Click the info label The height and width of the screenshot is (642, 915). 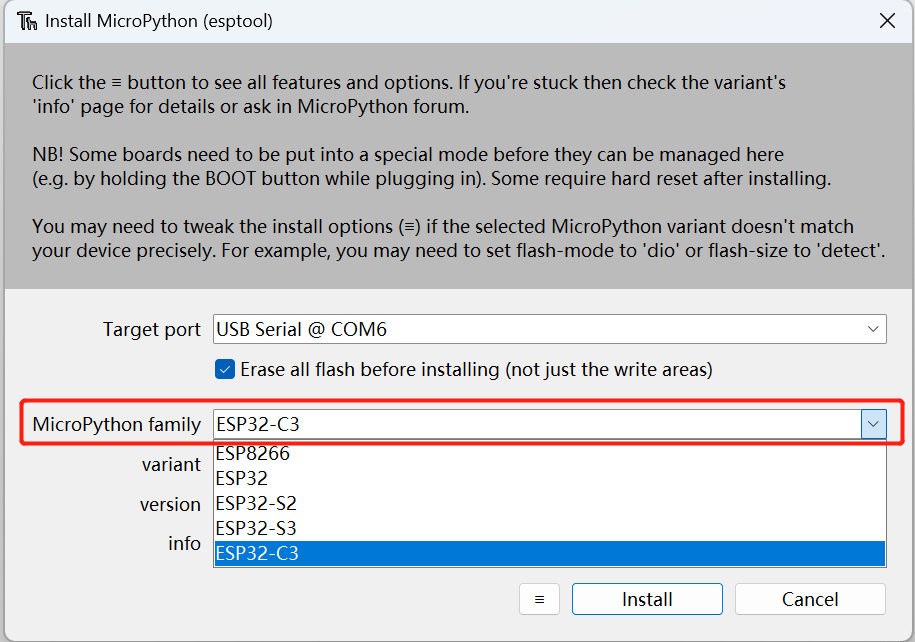[184, 543]
